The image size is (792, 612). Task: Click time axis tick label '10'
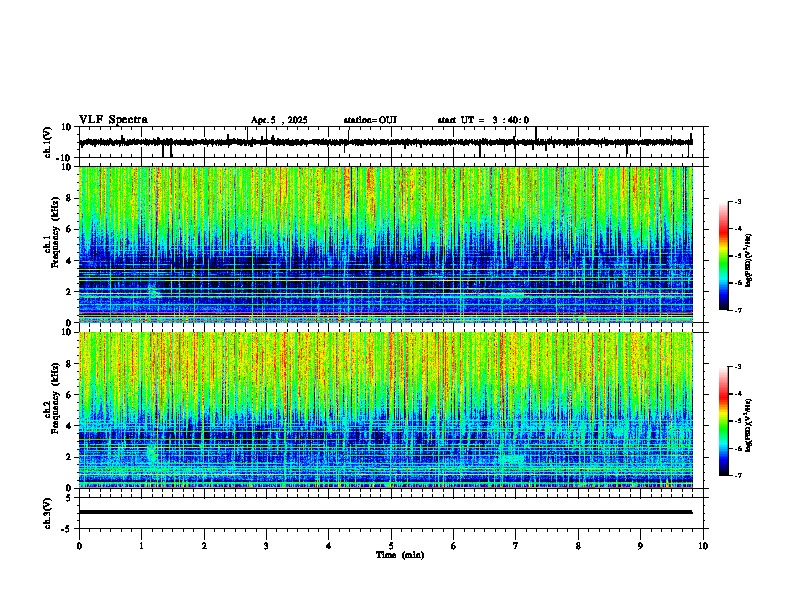point(703,546)
